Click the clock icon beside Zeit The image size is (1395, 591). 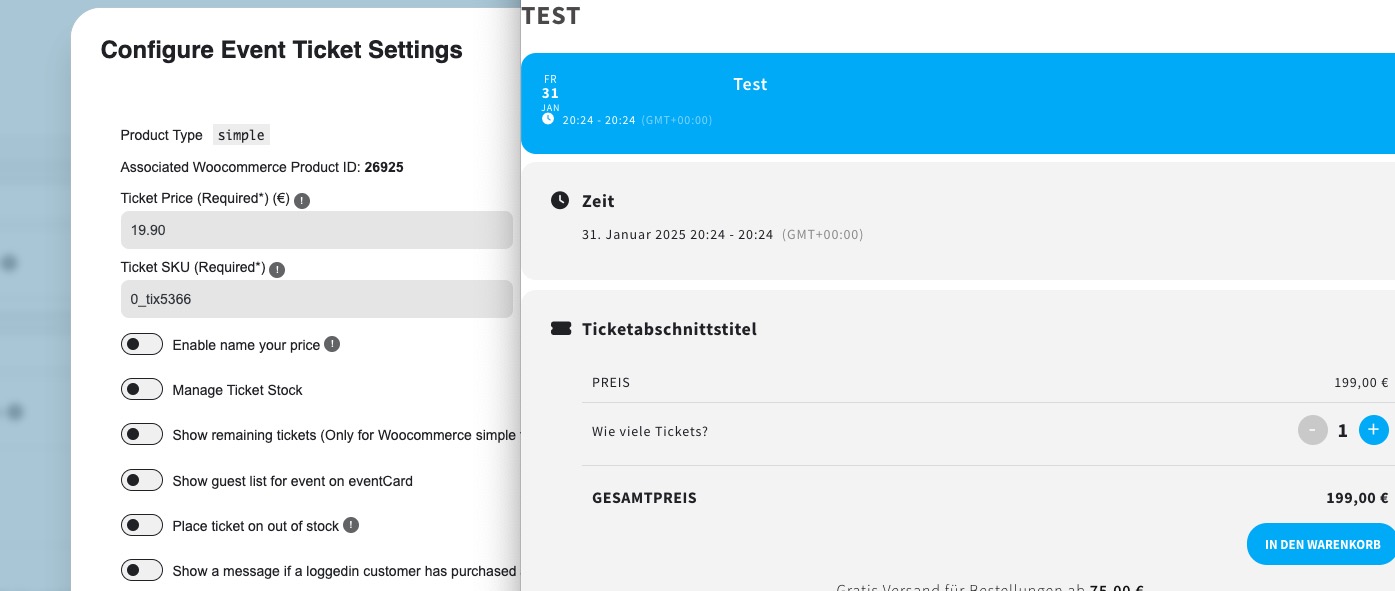(x=560, y=201)
